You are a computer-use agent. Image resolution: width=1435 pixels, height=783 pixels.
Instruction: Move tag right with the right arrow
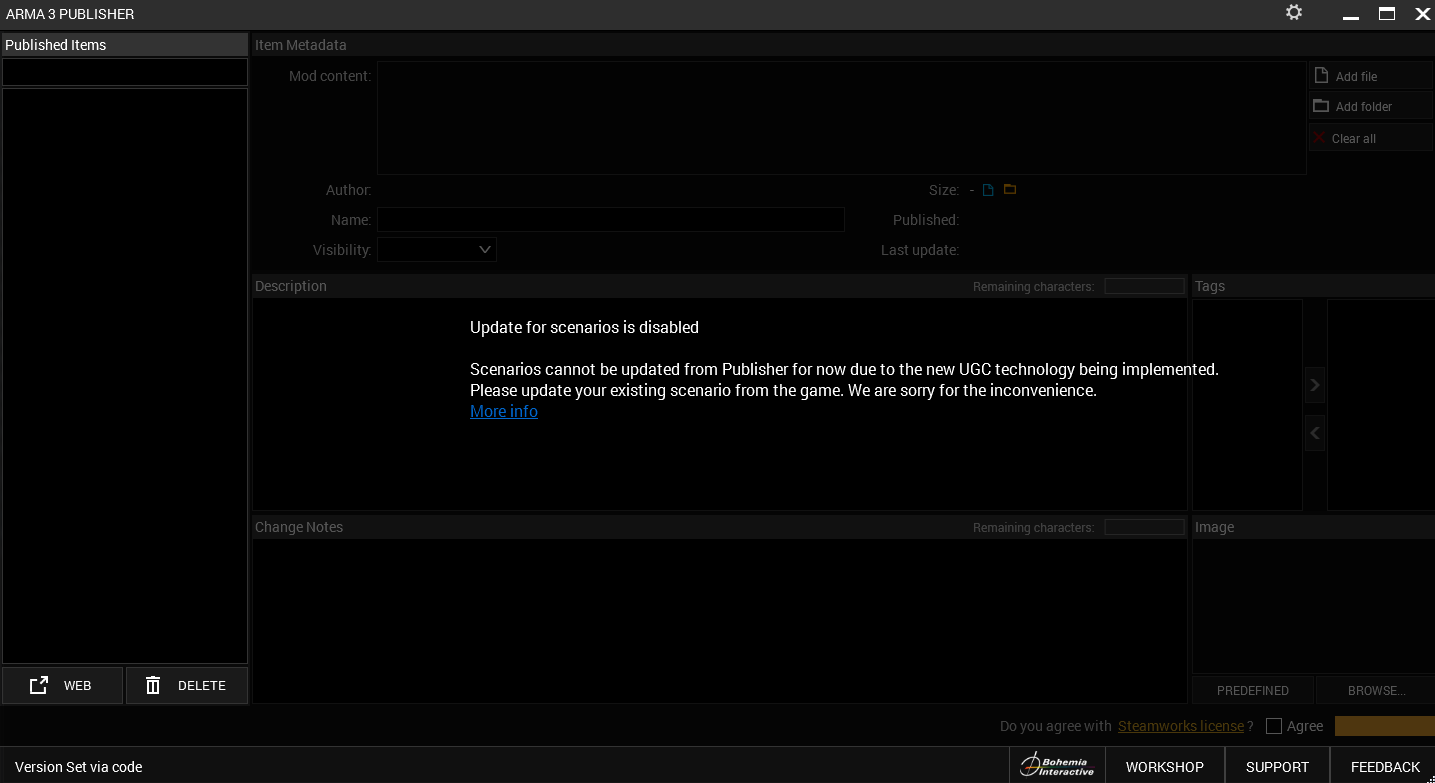(x=1315, y=385)
